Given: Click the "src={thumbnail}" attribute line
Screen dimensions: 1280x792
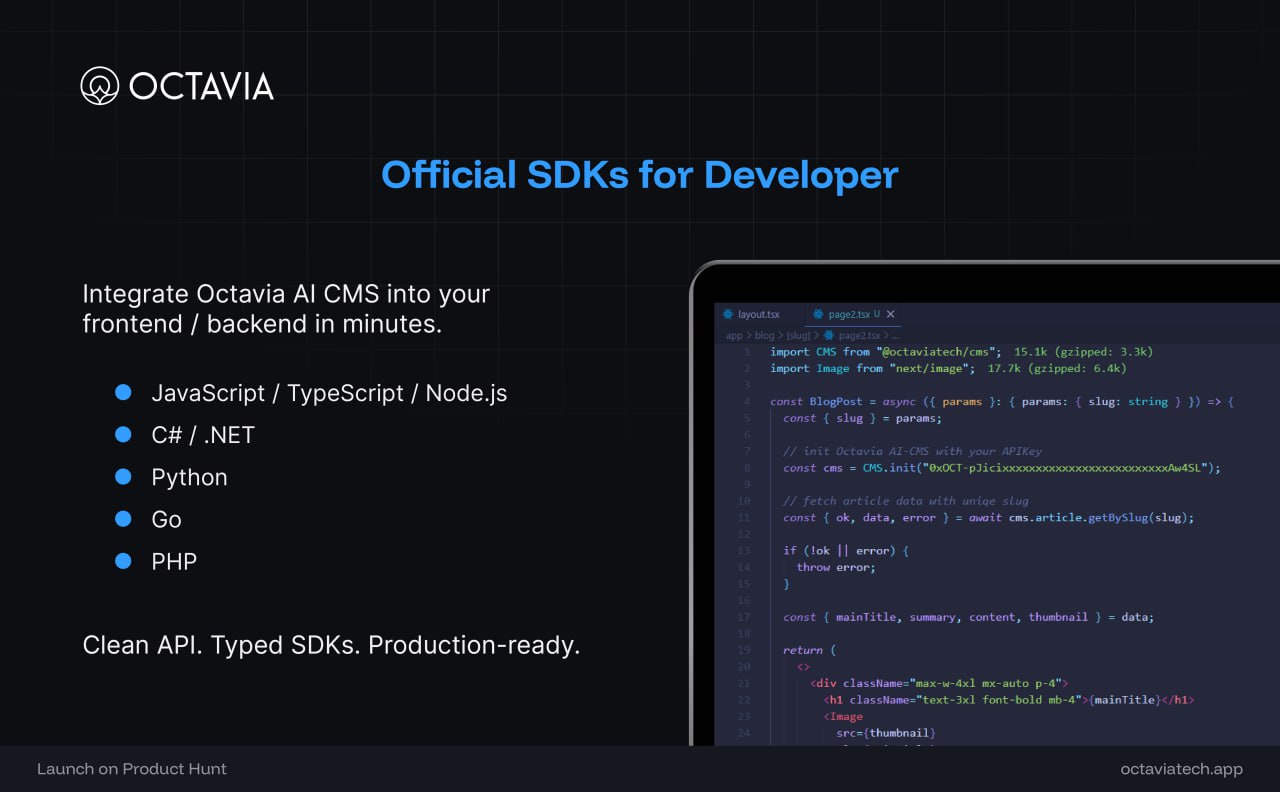Looking at the screenshot, I should tap(886, 733).
